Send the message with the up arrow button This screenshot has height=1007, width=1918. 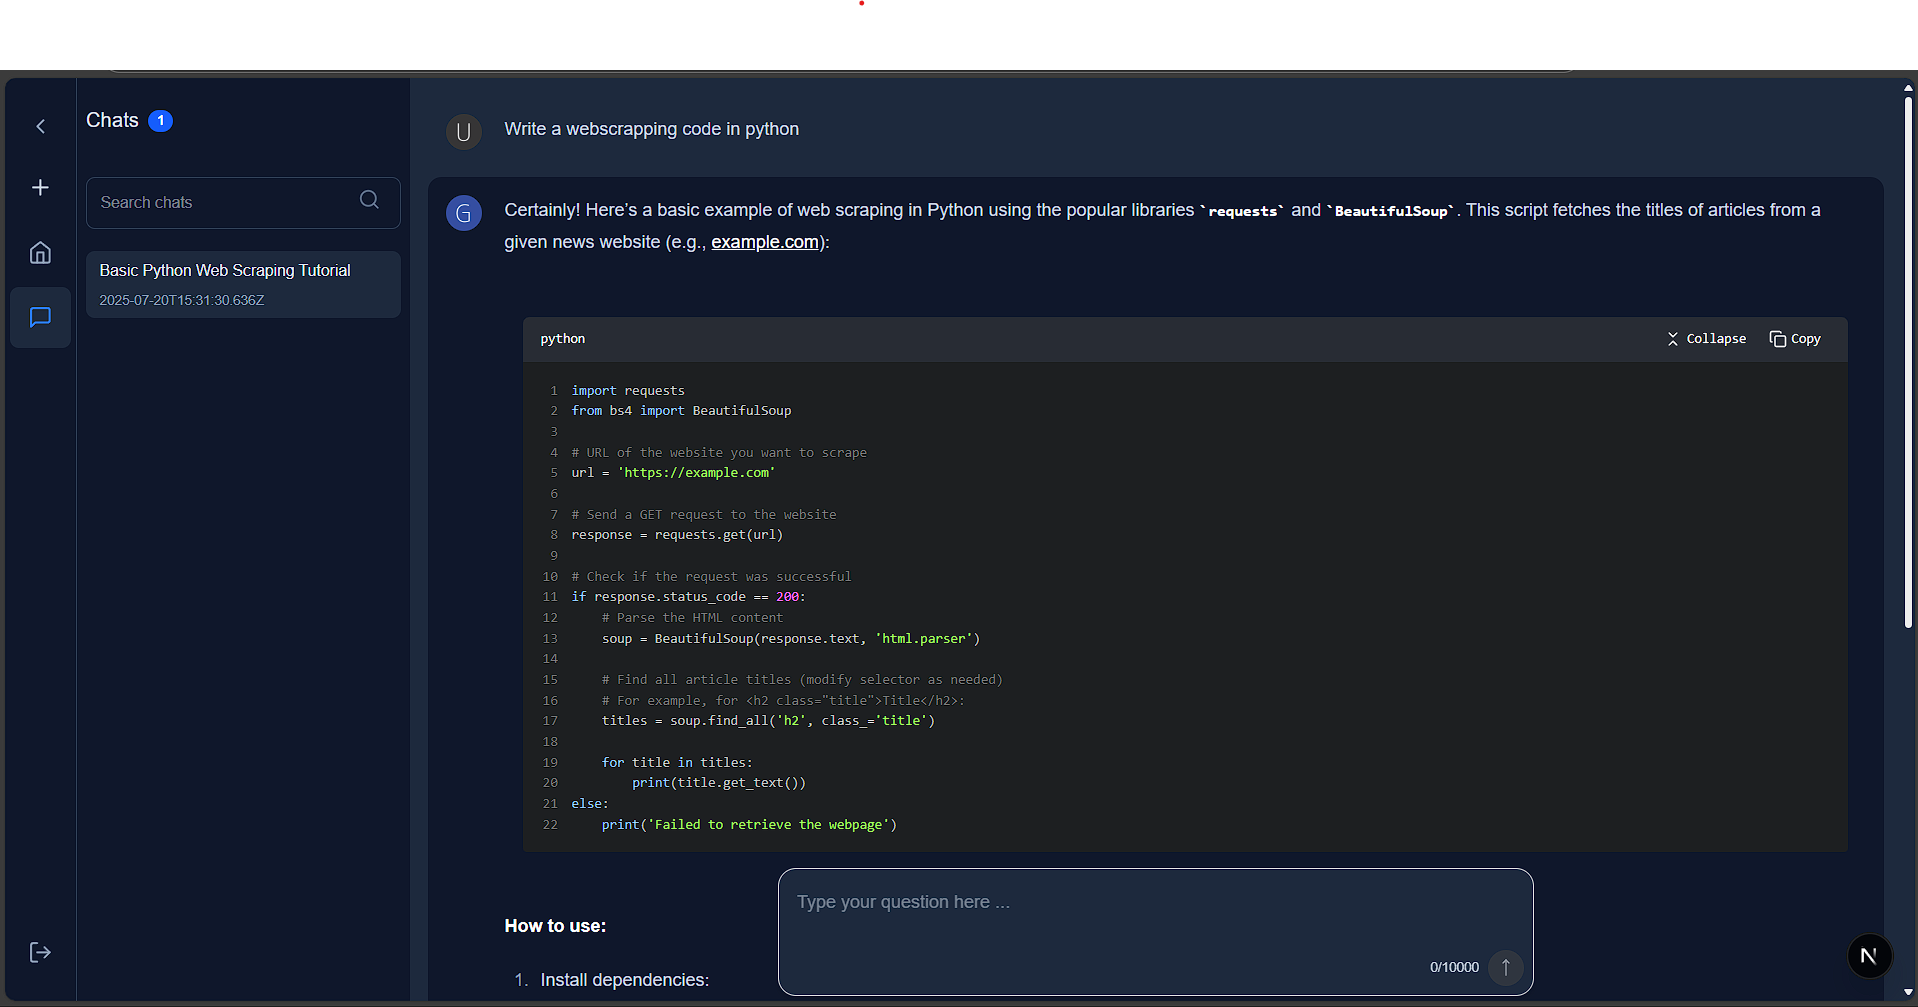[x=1505, y=967]
